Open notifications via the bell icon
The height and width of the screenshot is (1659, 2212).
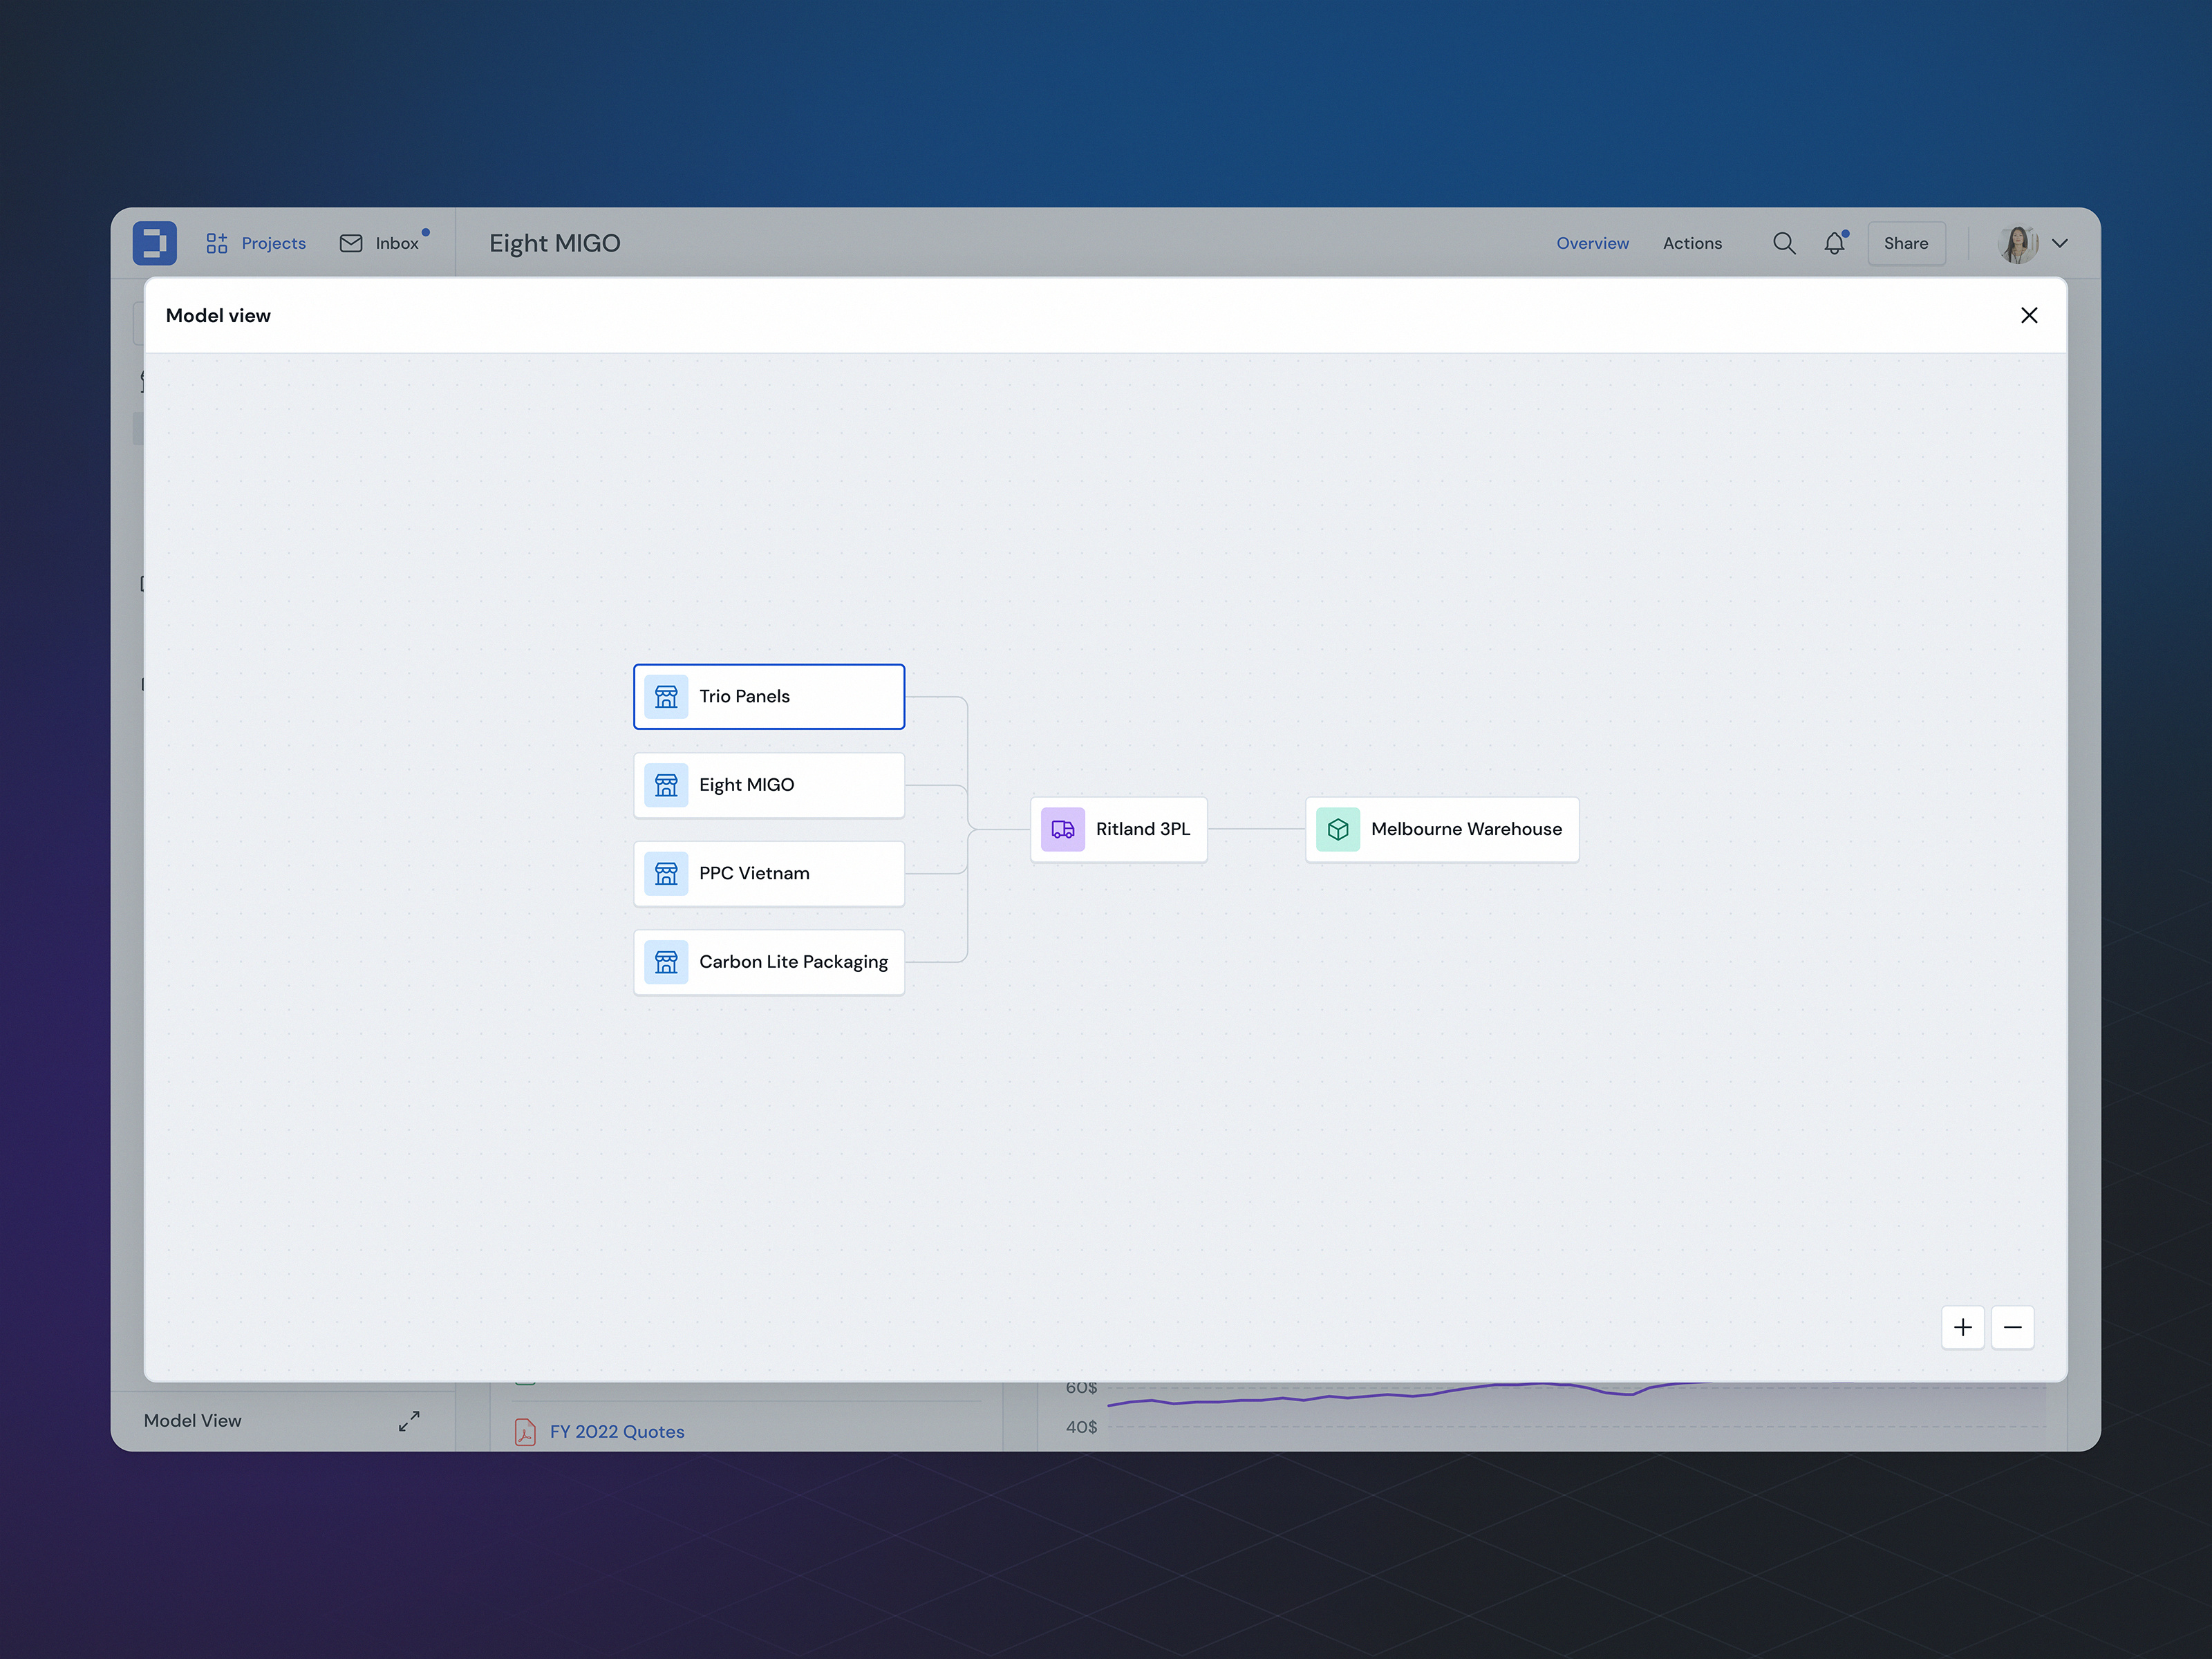click(1834, 242)
